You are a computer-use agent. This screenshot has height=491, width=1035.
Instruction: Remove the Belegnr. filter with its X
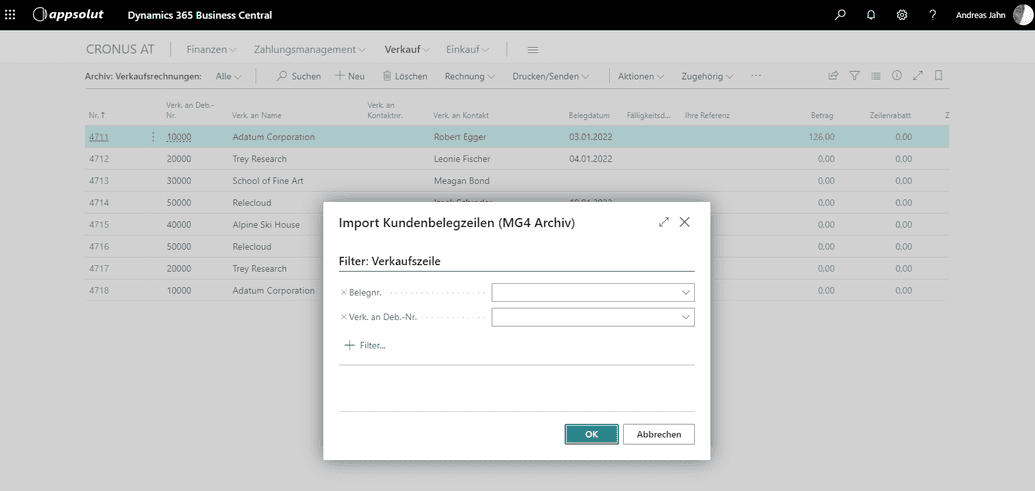pyautogui.click(x=344, y=292)
